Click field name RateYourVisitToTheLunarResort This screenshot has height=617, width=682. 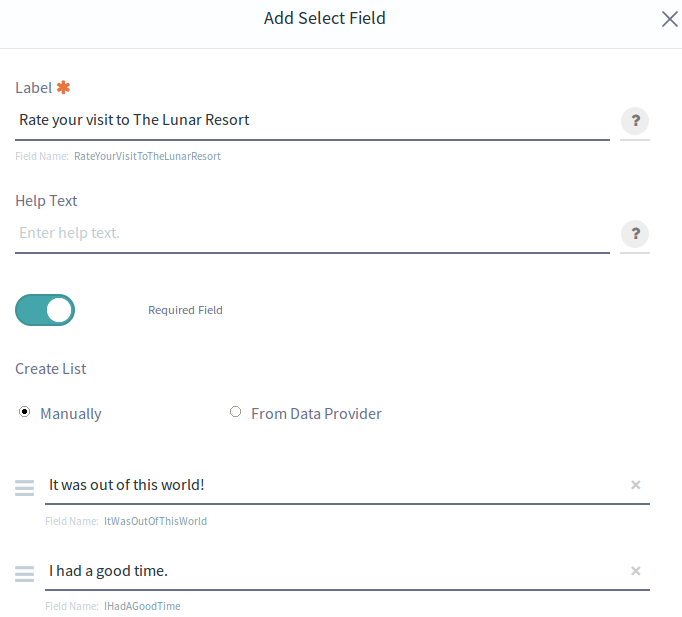(147, 156)
